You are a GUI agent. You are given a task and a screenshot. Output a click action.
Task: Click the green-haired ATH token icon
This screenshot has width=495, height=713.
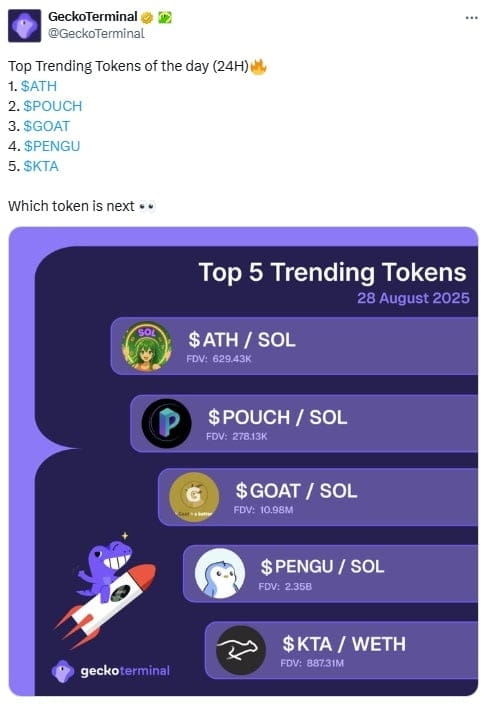(x=146, y=346)
